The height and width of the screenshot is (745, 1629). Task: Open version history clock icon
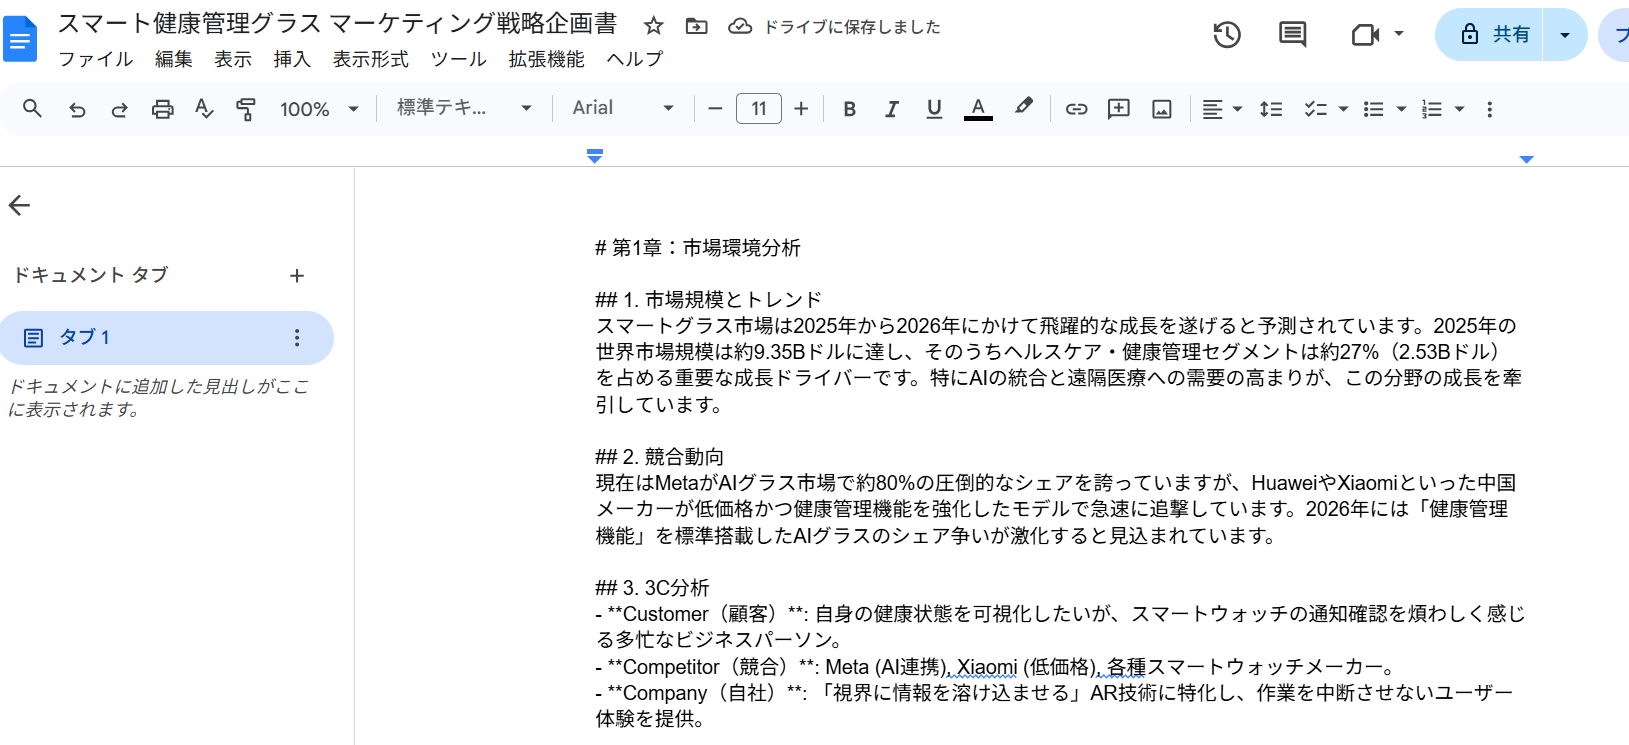pos(1227,35)
